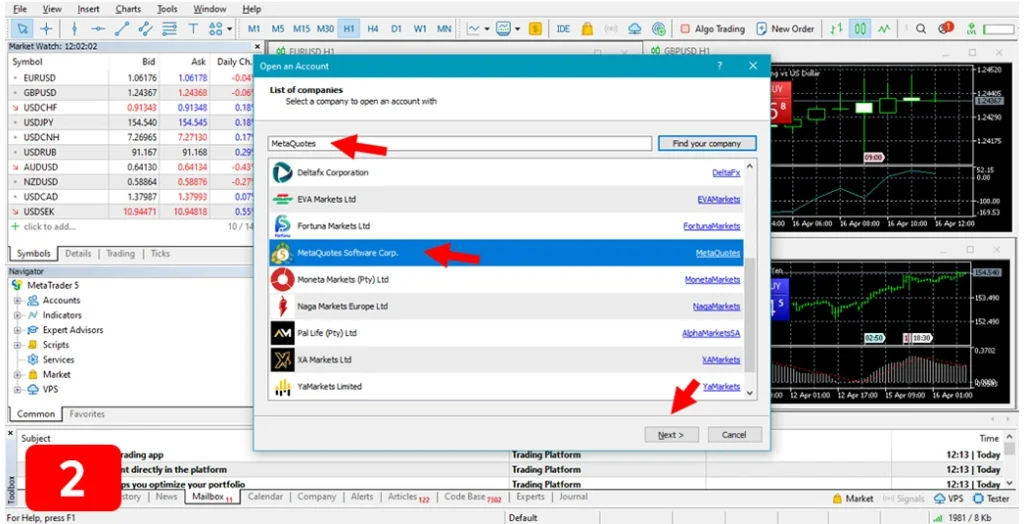Expand the Scripts node in Navigator
Viewport: 1024px width, 524px height.
coord(18,345)
